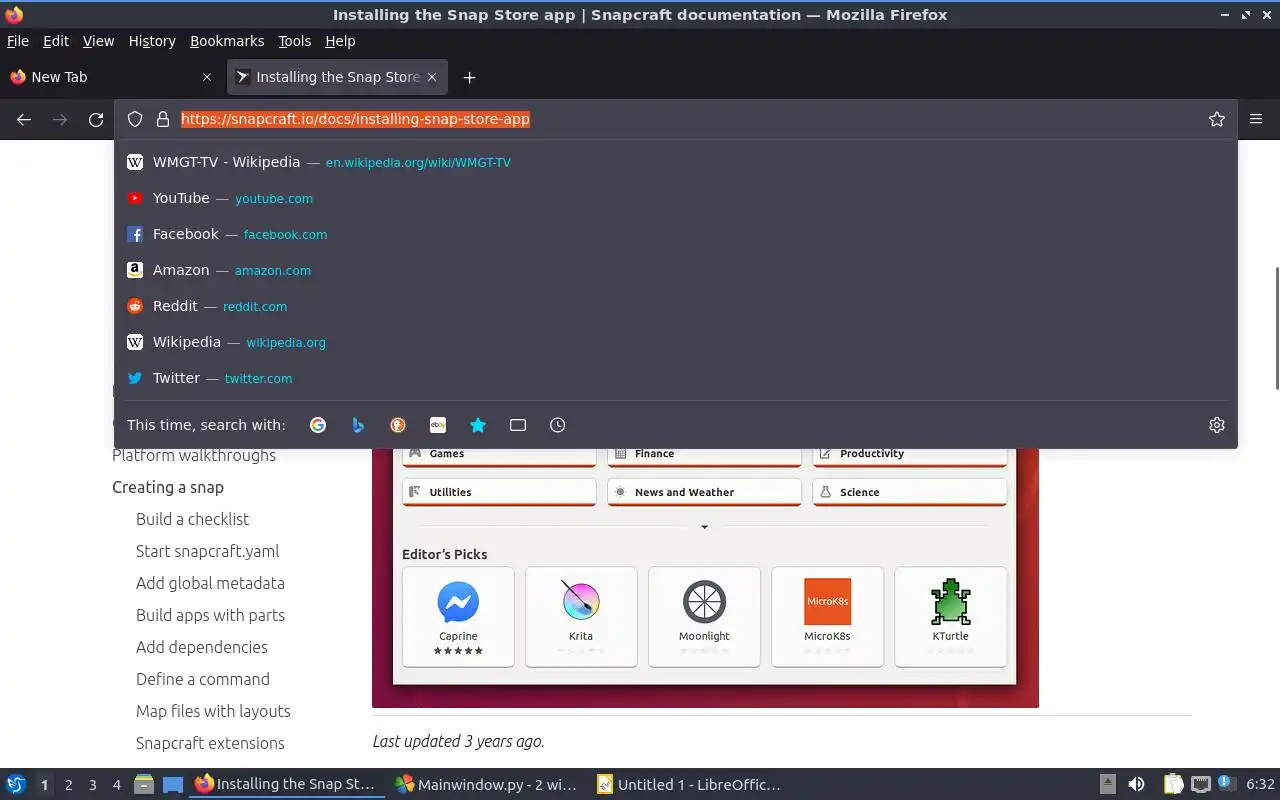The width and height of the screenshot is (1280, 800).
Task: Expand categories with the down arrow
Action: (x=704, y=527)
